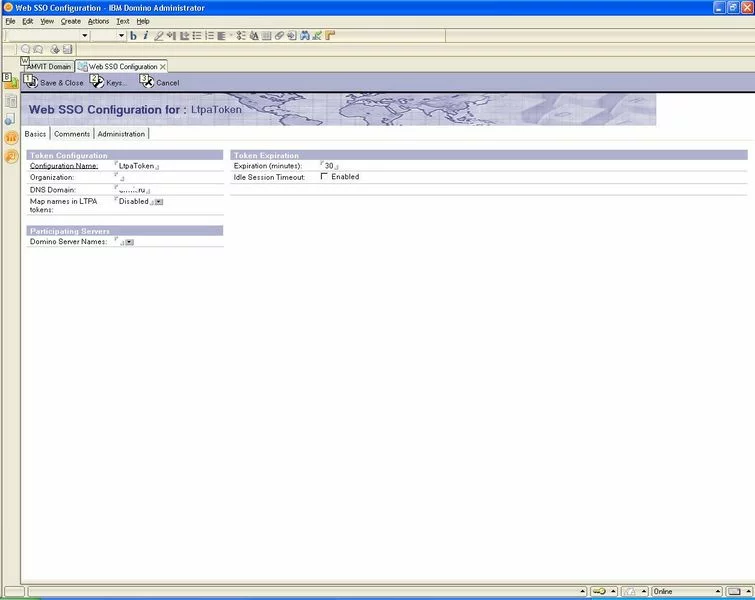
Task: Click the lowest round orange sidebar icon
Action: coord(11,156)
